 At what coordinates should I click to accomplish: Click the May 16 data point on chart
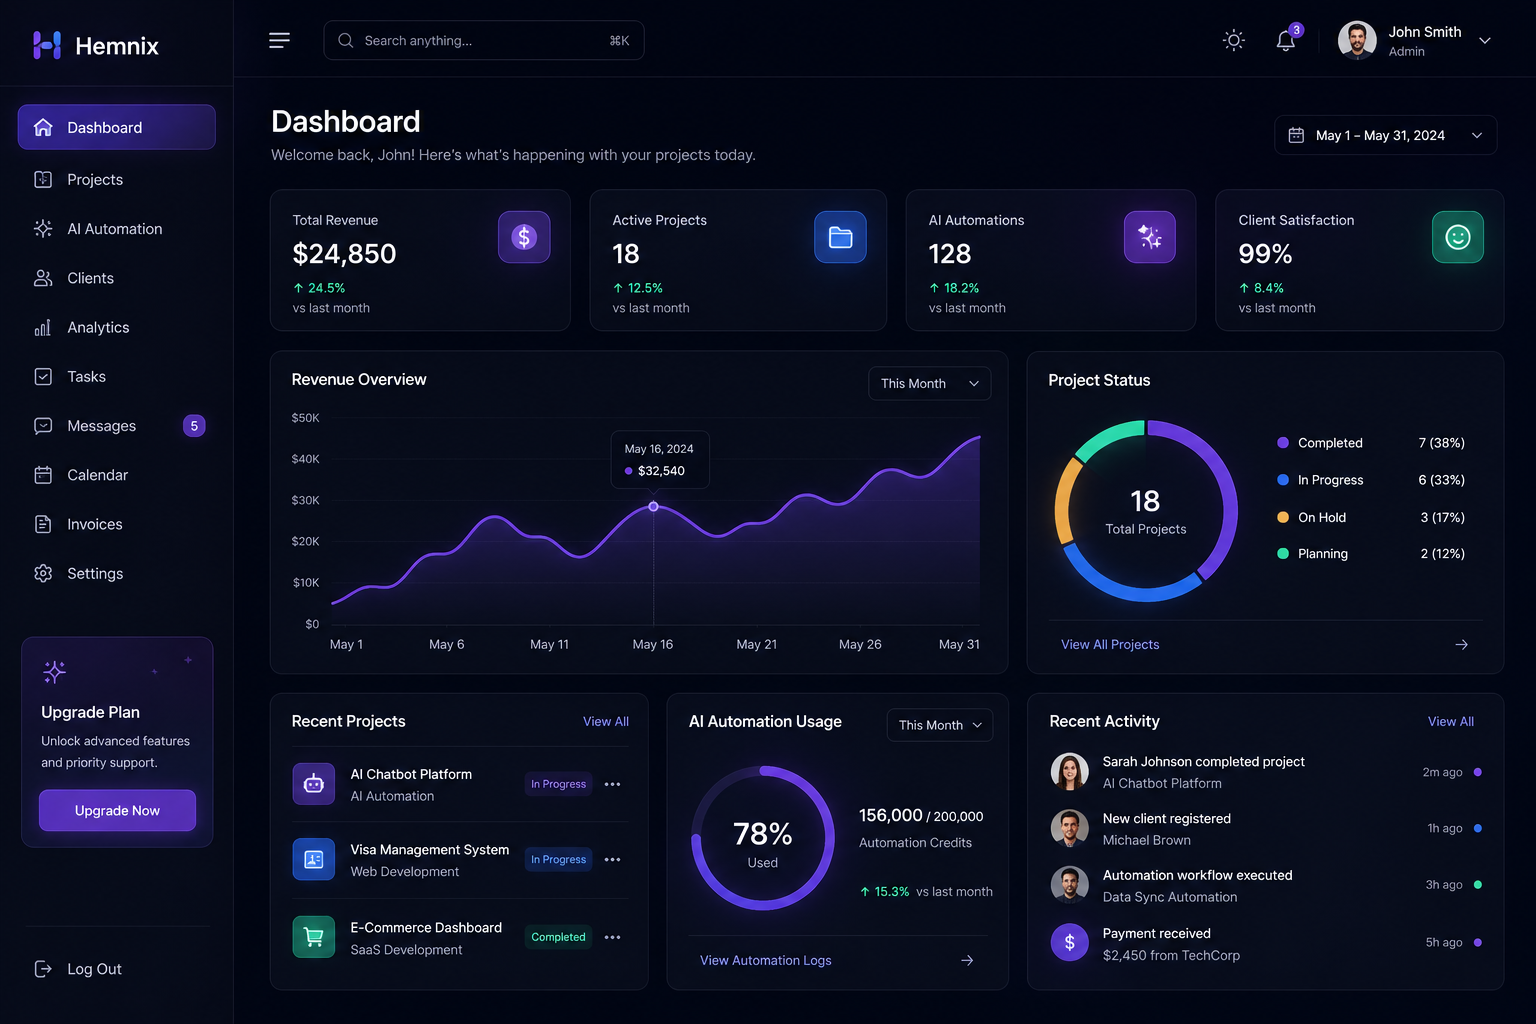[654, 507]
